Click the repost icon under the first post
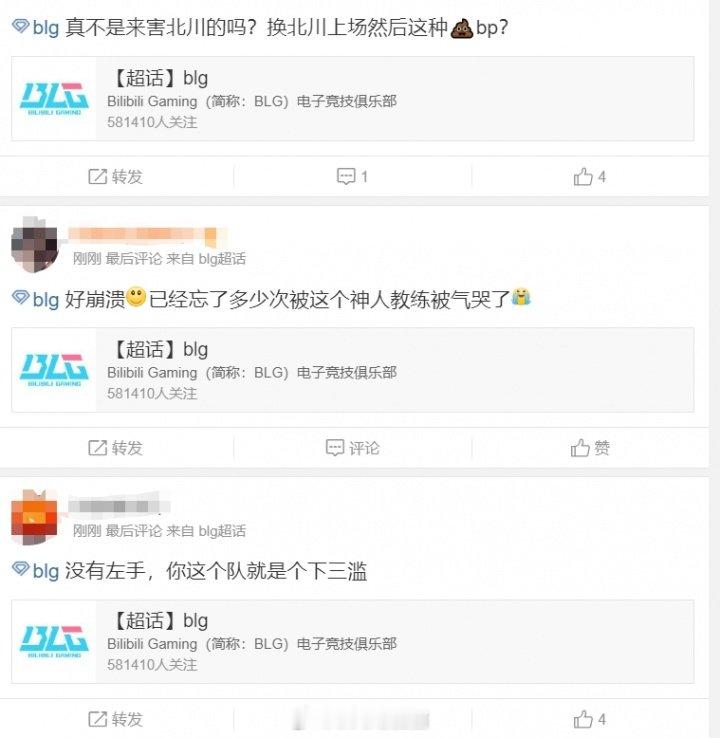 click(97, 177)
